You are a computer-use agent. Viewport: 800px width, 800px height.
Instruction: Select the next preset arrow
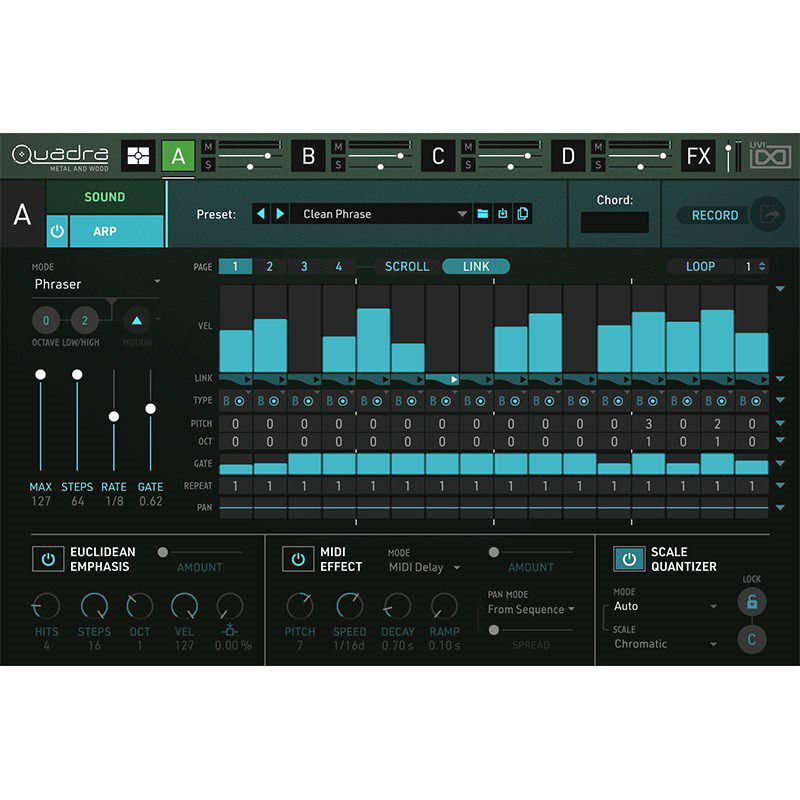pyautogui.click(x=280, y=214)
